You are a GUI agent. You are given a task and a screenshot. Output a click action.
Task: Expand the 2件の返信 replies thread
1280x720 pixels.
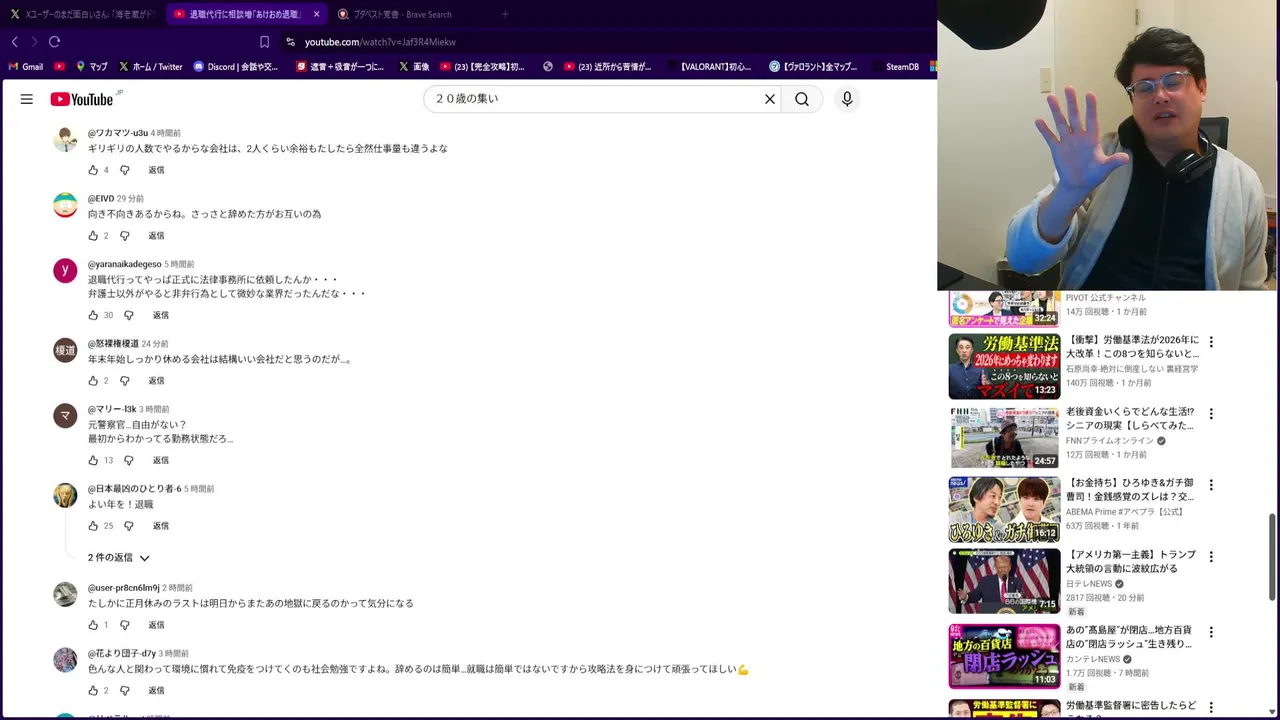click(x=118, y=558)
